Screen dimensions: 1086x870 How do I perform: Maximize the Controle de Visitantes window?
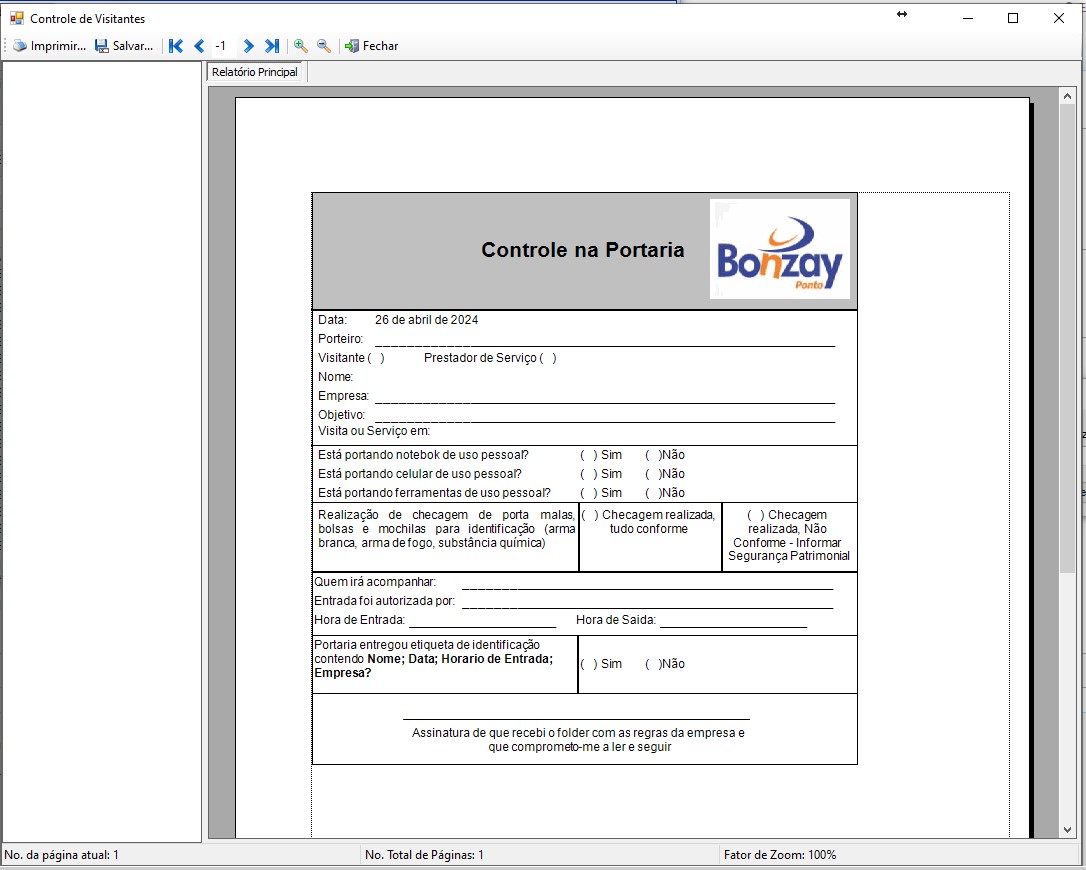pyautogui.click(x=1012, y=18)
